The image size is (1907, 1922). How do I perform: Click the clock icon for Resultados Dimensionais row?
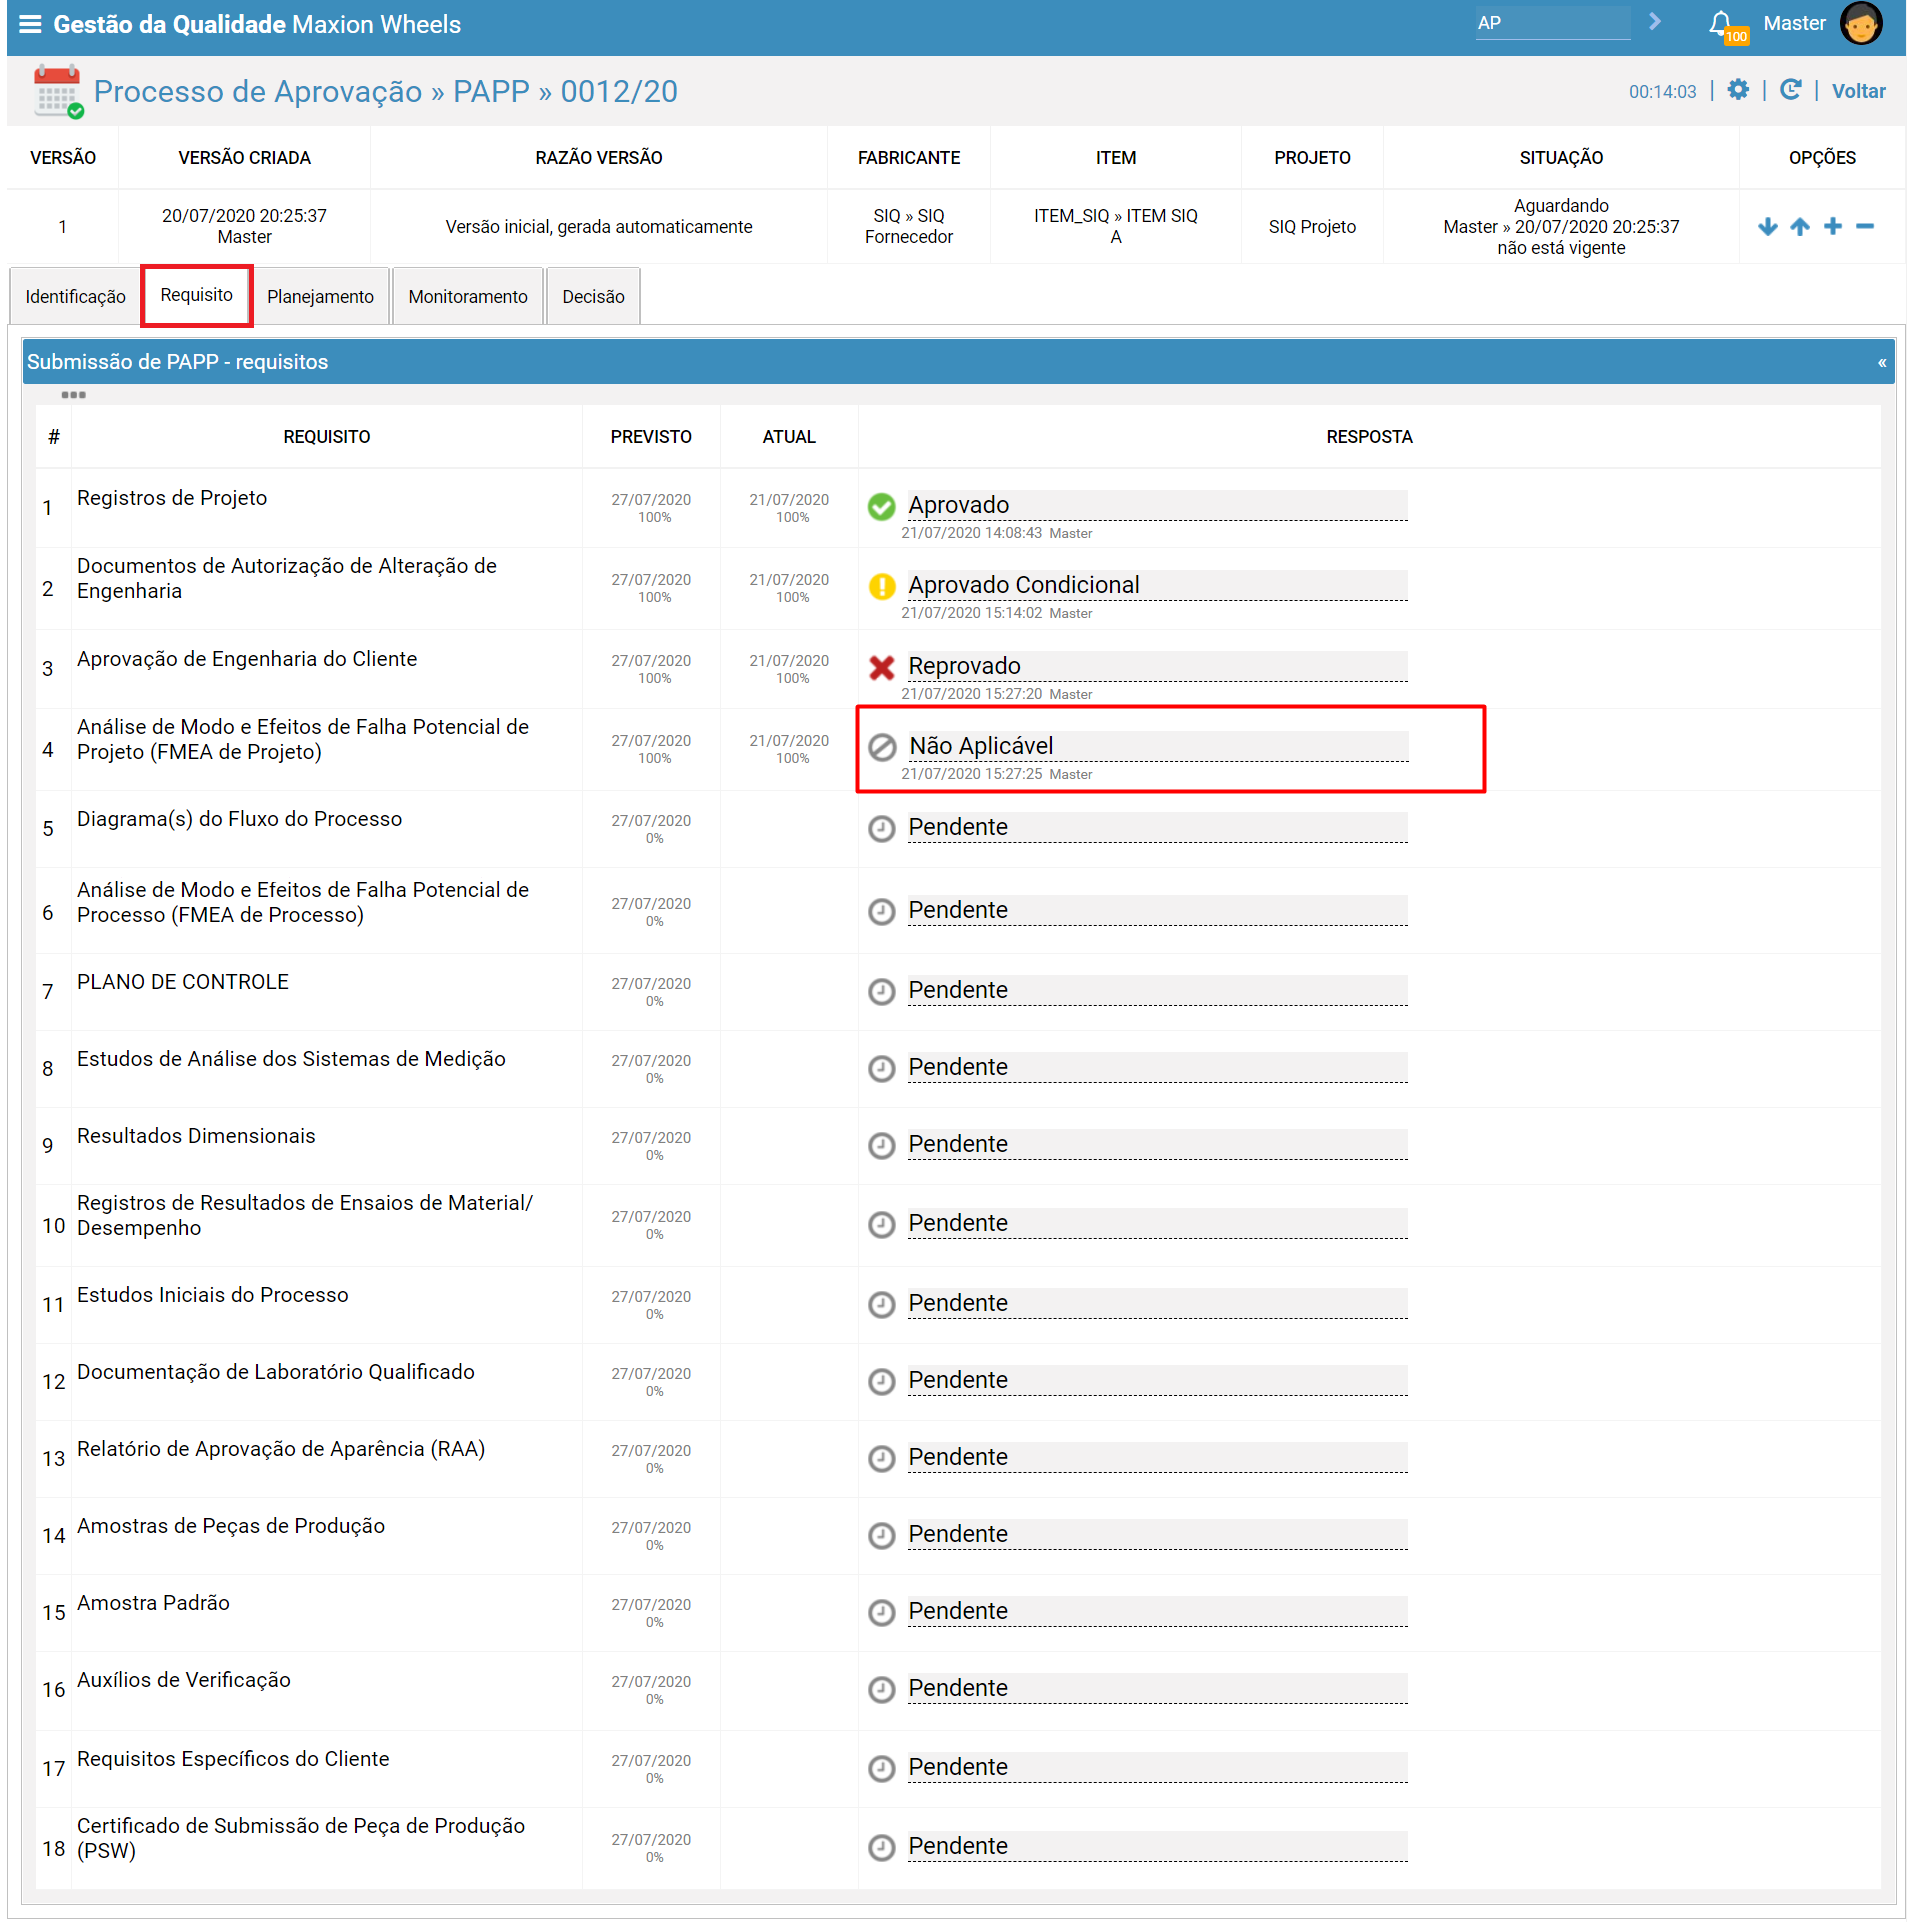(x=881, y=1146)
